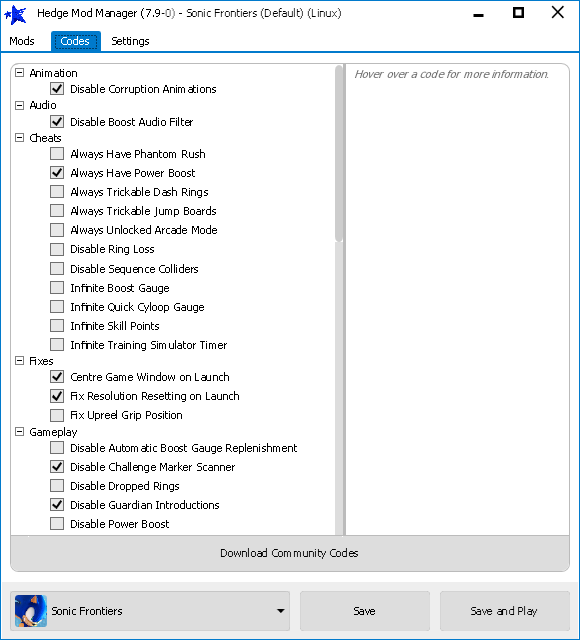Screen dimensions: 580x640
Task: Toggle Fix Upreel Grip Position
Action: click(x=57, y=415)
